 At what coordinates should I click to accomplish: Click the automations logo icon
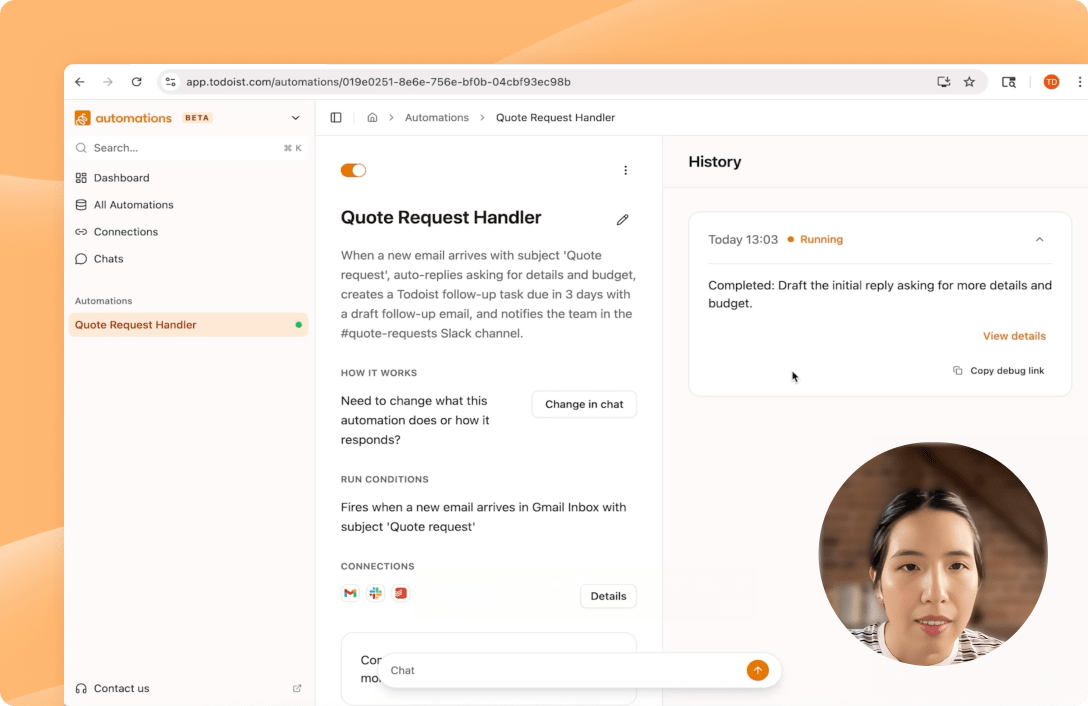83,118
